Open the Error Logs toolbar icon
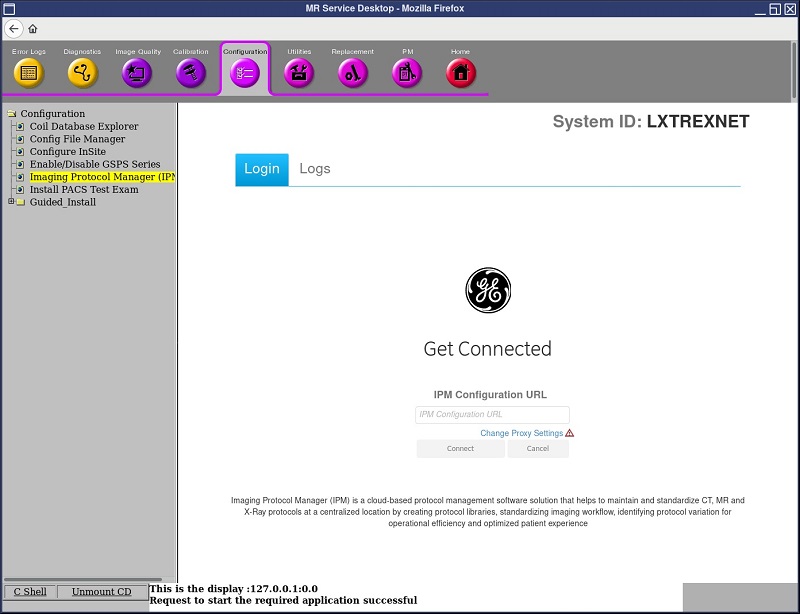Screen dimensions: 800x614 coord(29,72)
